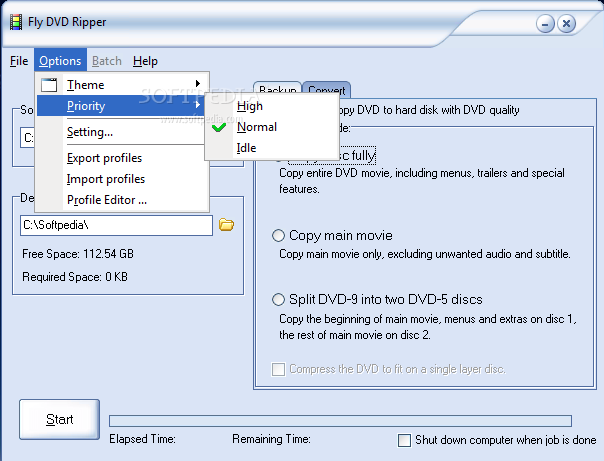Choose Import profiles

[123, 179]
